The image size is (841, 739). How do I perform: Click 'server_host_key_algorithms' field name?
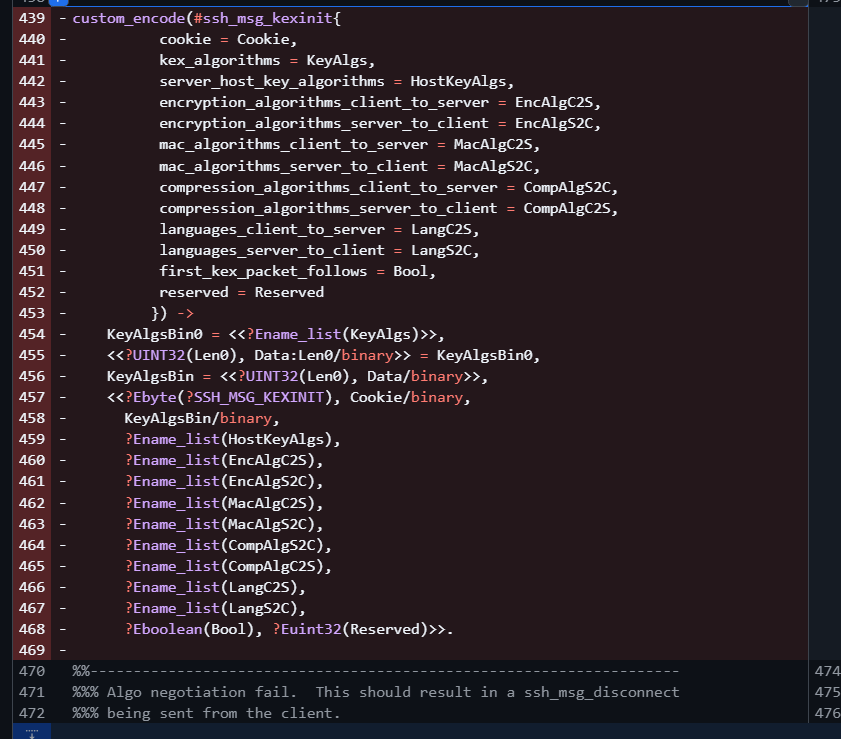click(271, 82)
